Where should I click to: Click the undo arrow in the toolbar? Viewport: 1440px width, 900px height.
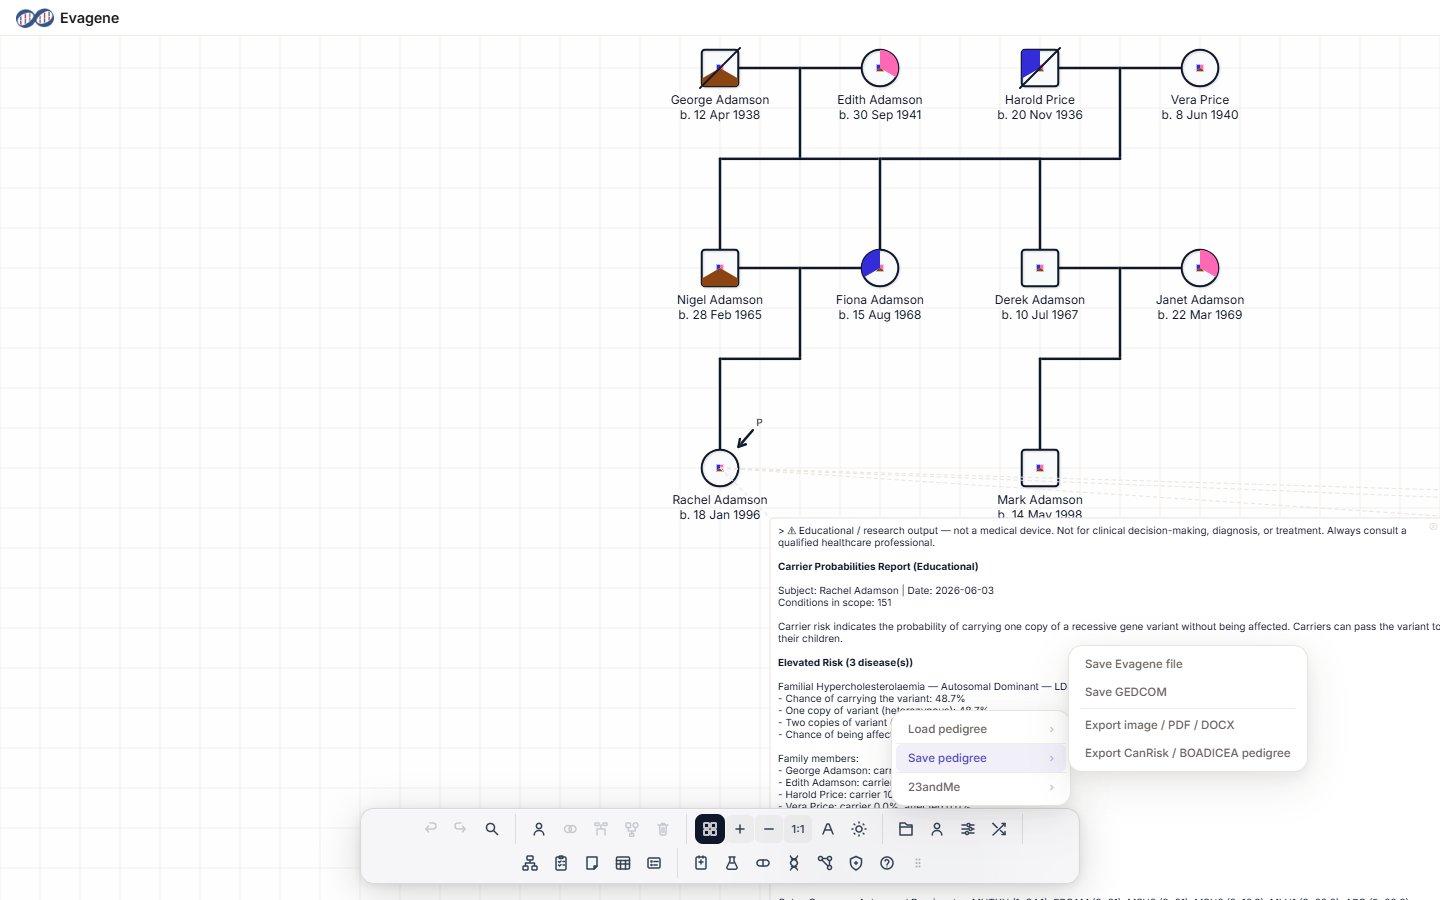click(431, 829)
